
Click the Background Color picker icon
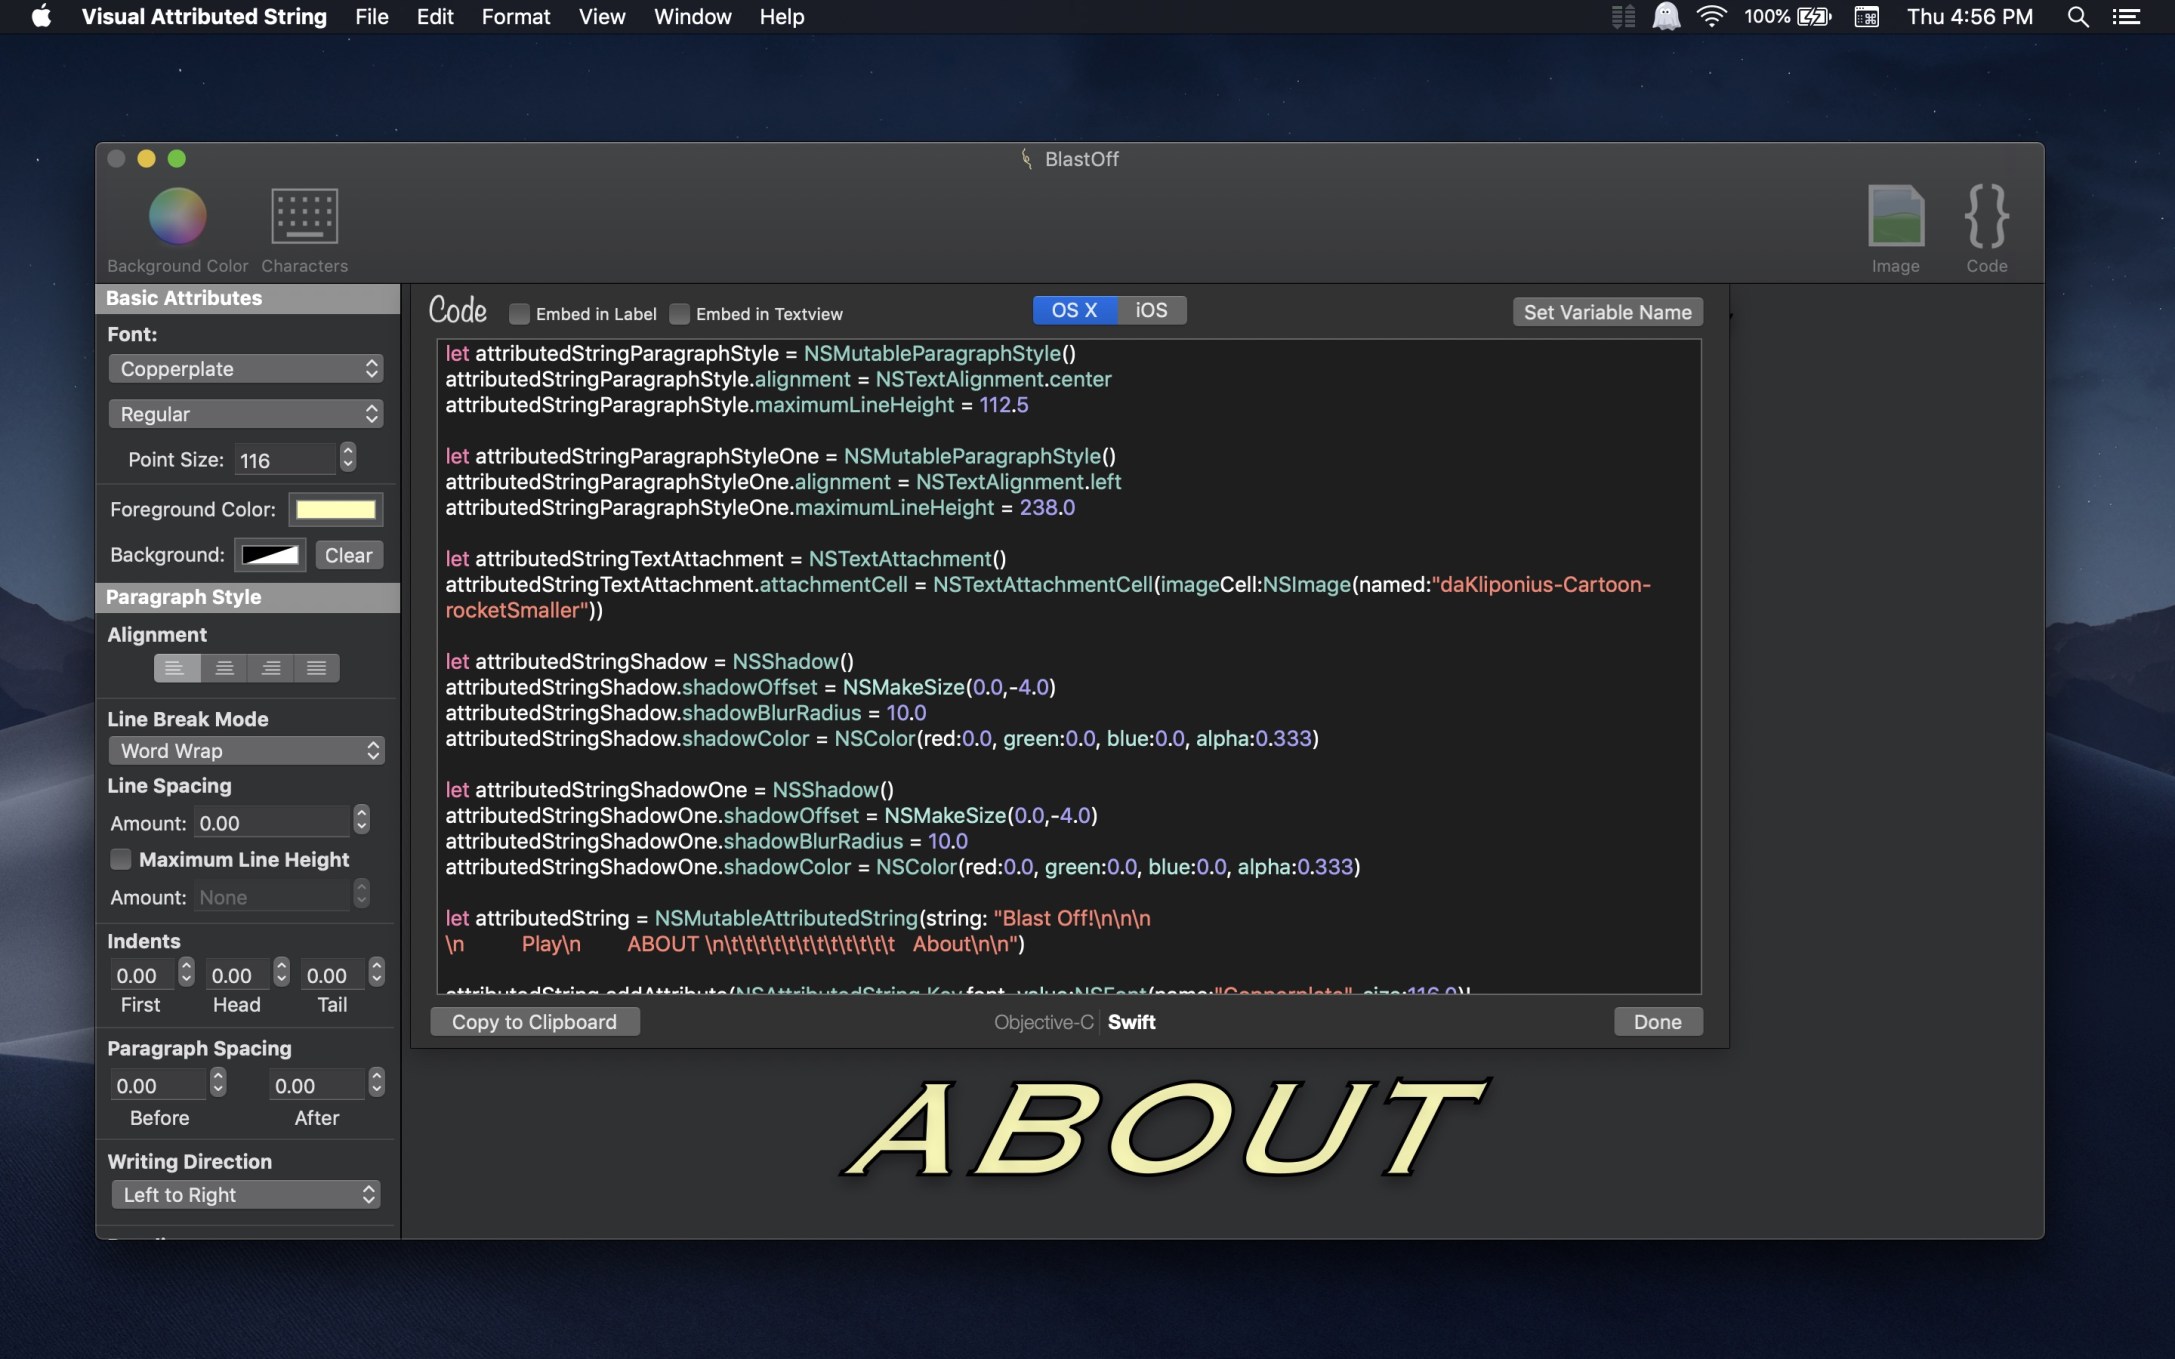click(177, 214)
